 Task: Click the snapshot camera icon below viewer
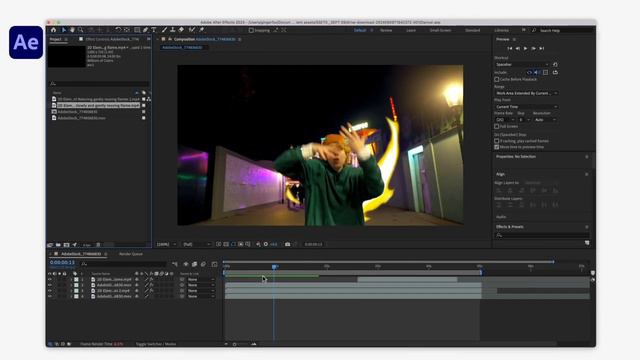pos(287,244)
